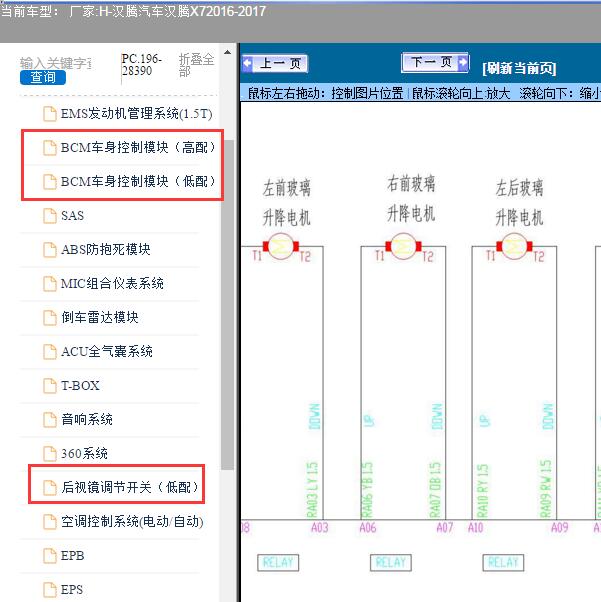This screenshot has width=601, height=602.
Task: Select the EPB entry text
Action: pos(72,556)
